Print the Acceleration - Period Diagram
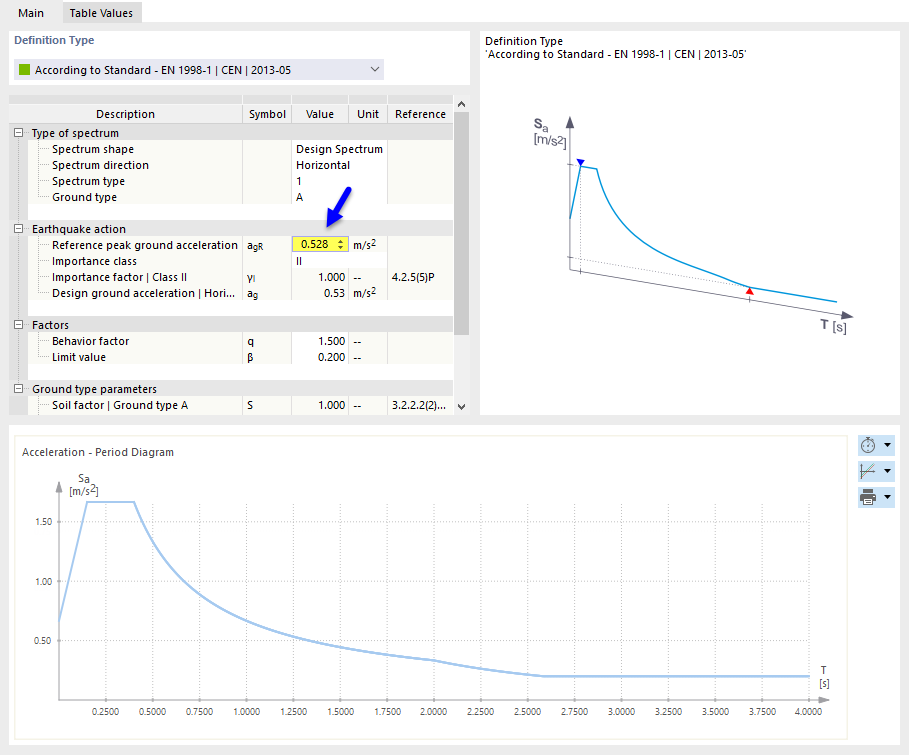 click(867, 497)
